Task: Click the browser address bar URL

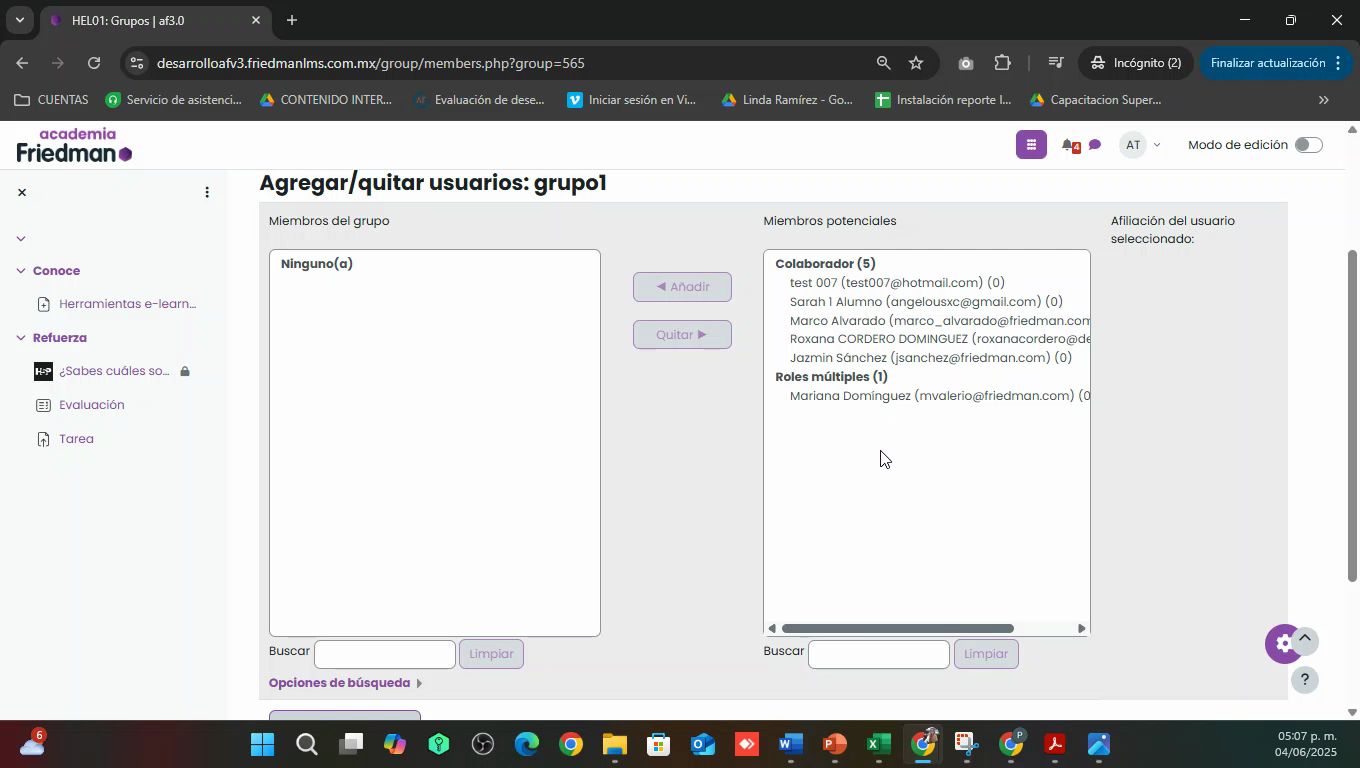Action: click(x=370, y=63)
